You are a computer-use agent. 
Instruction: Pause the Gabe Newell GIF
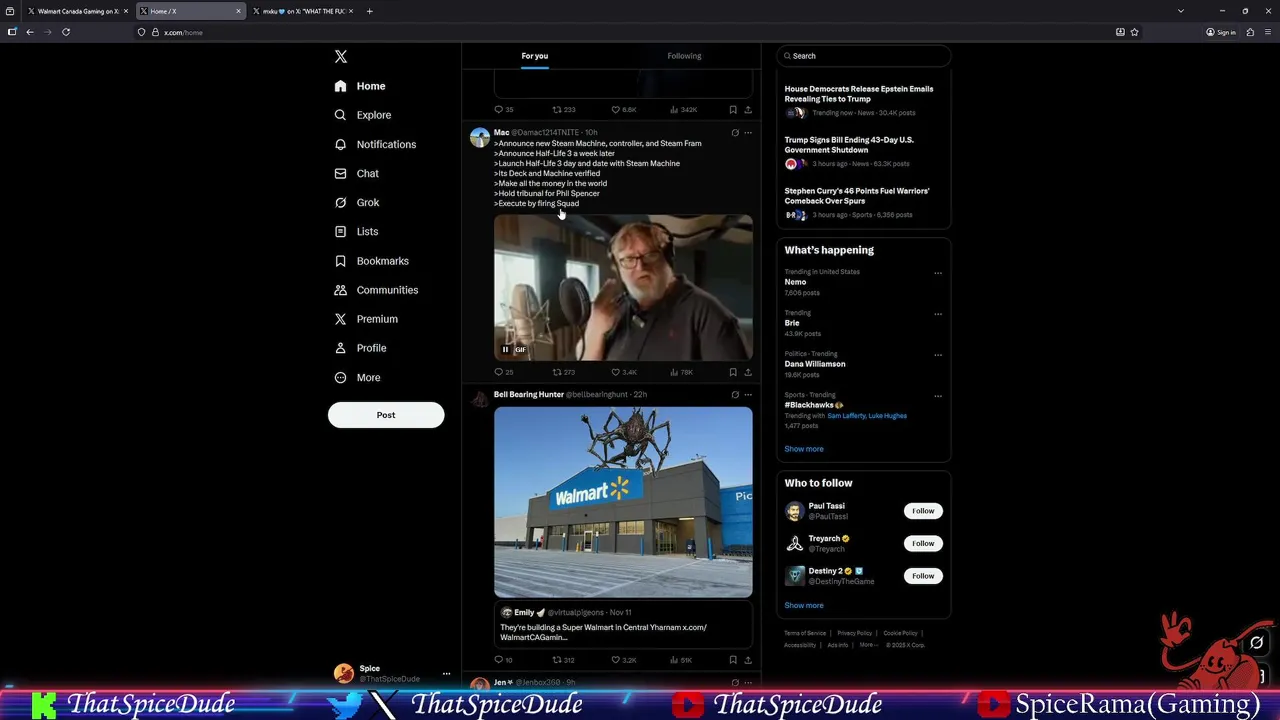tap(505, 349)
